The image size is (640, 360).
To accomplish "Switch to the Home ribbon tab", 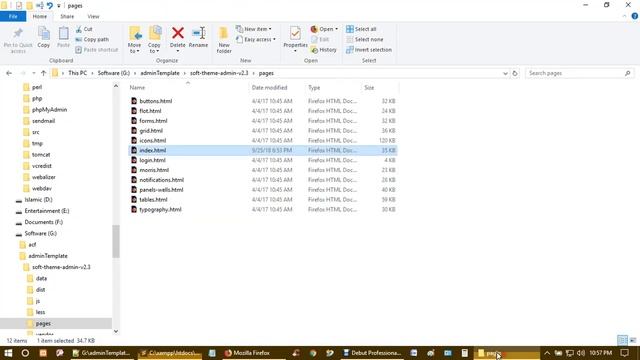I will click(x=40, y=16).
